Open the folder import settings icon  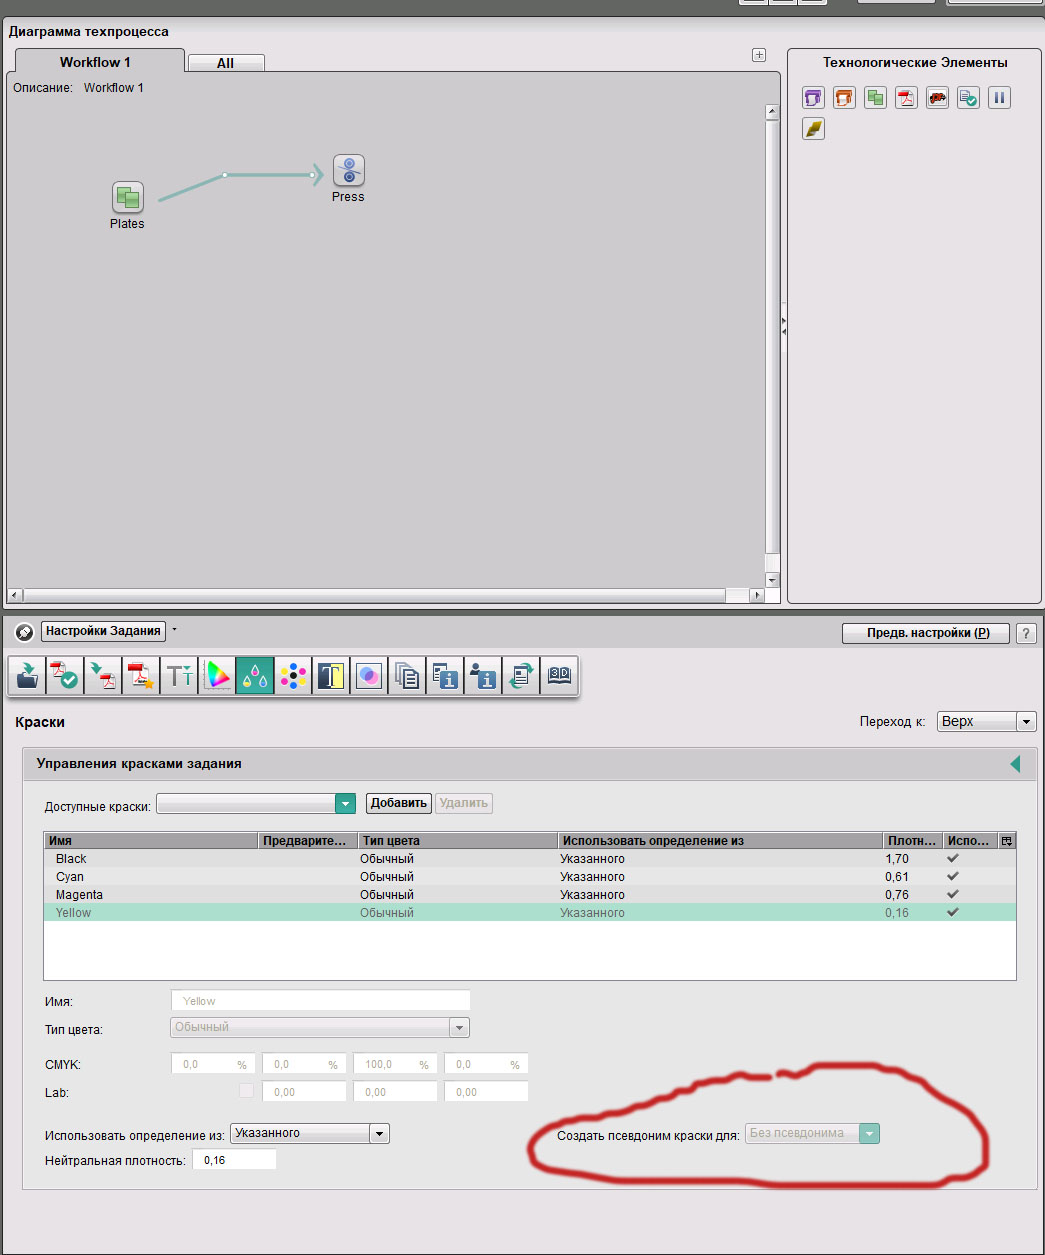click(x=28, y=676)
